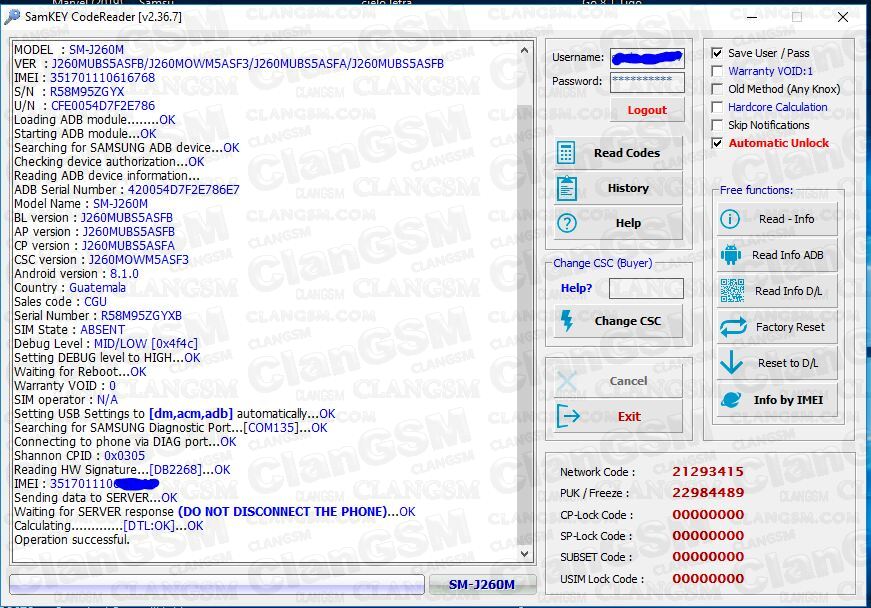Click the SamKEY key icon in title bar
The height and width of the screenshot is (608, 871).
[12, 17]
